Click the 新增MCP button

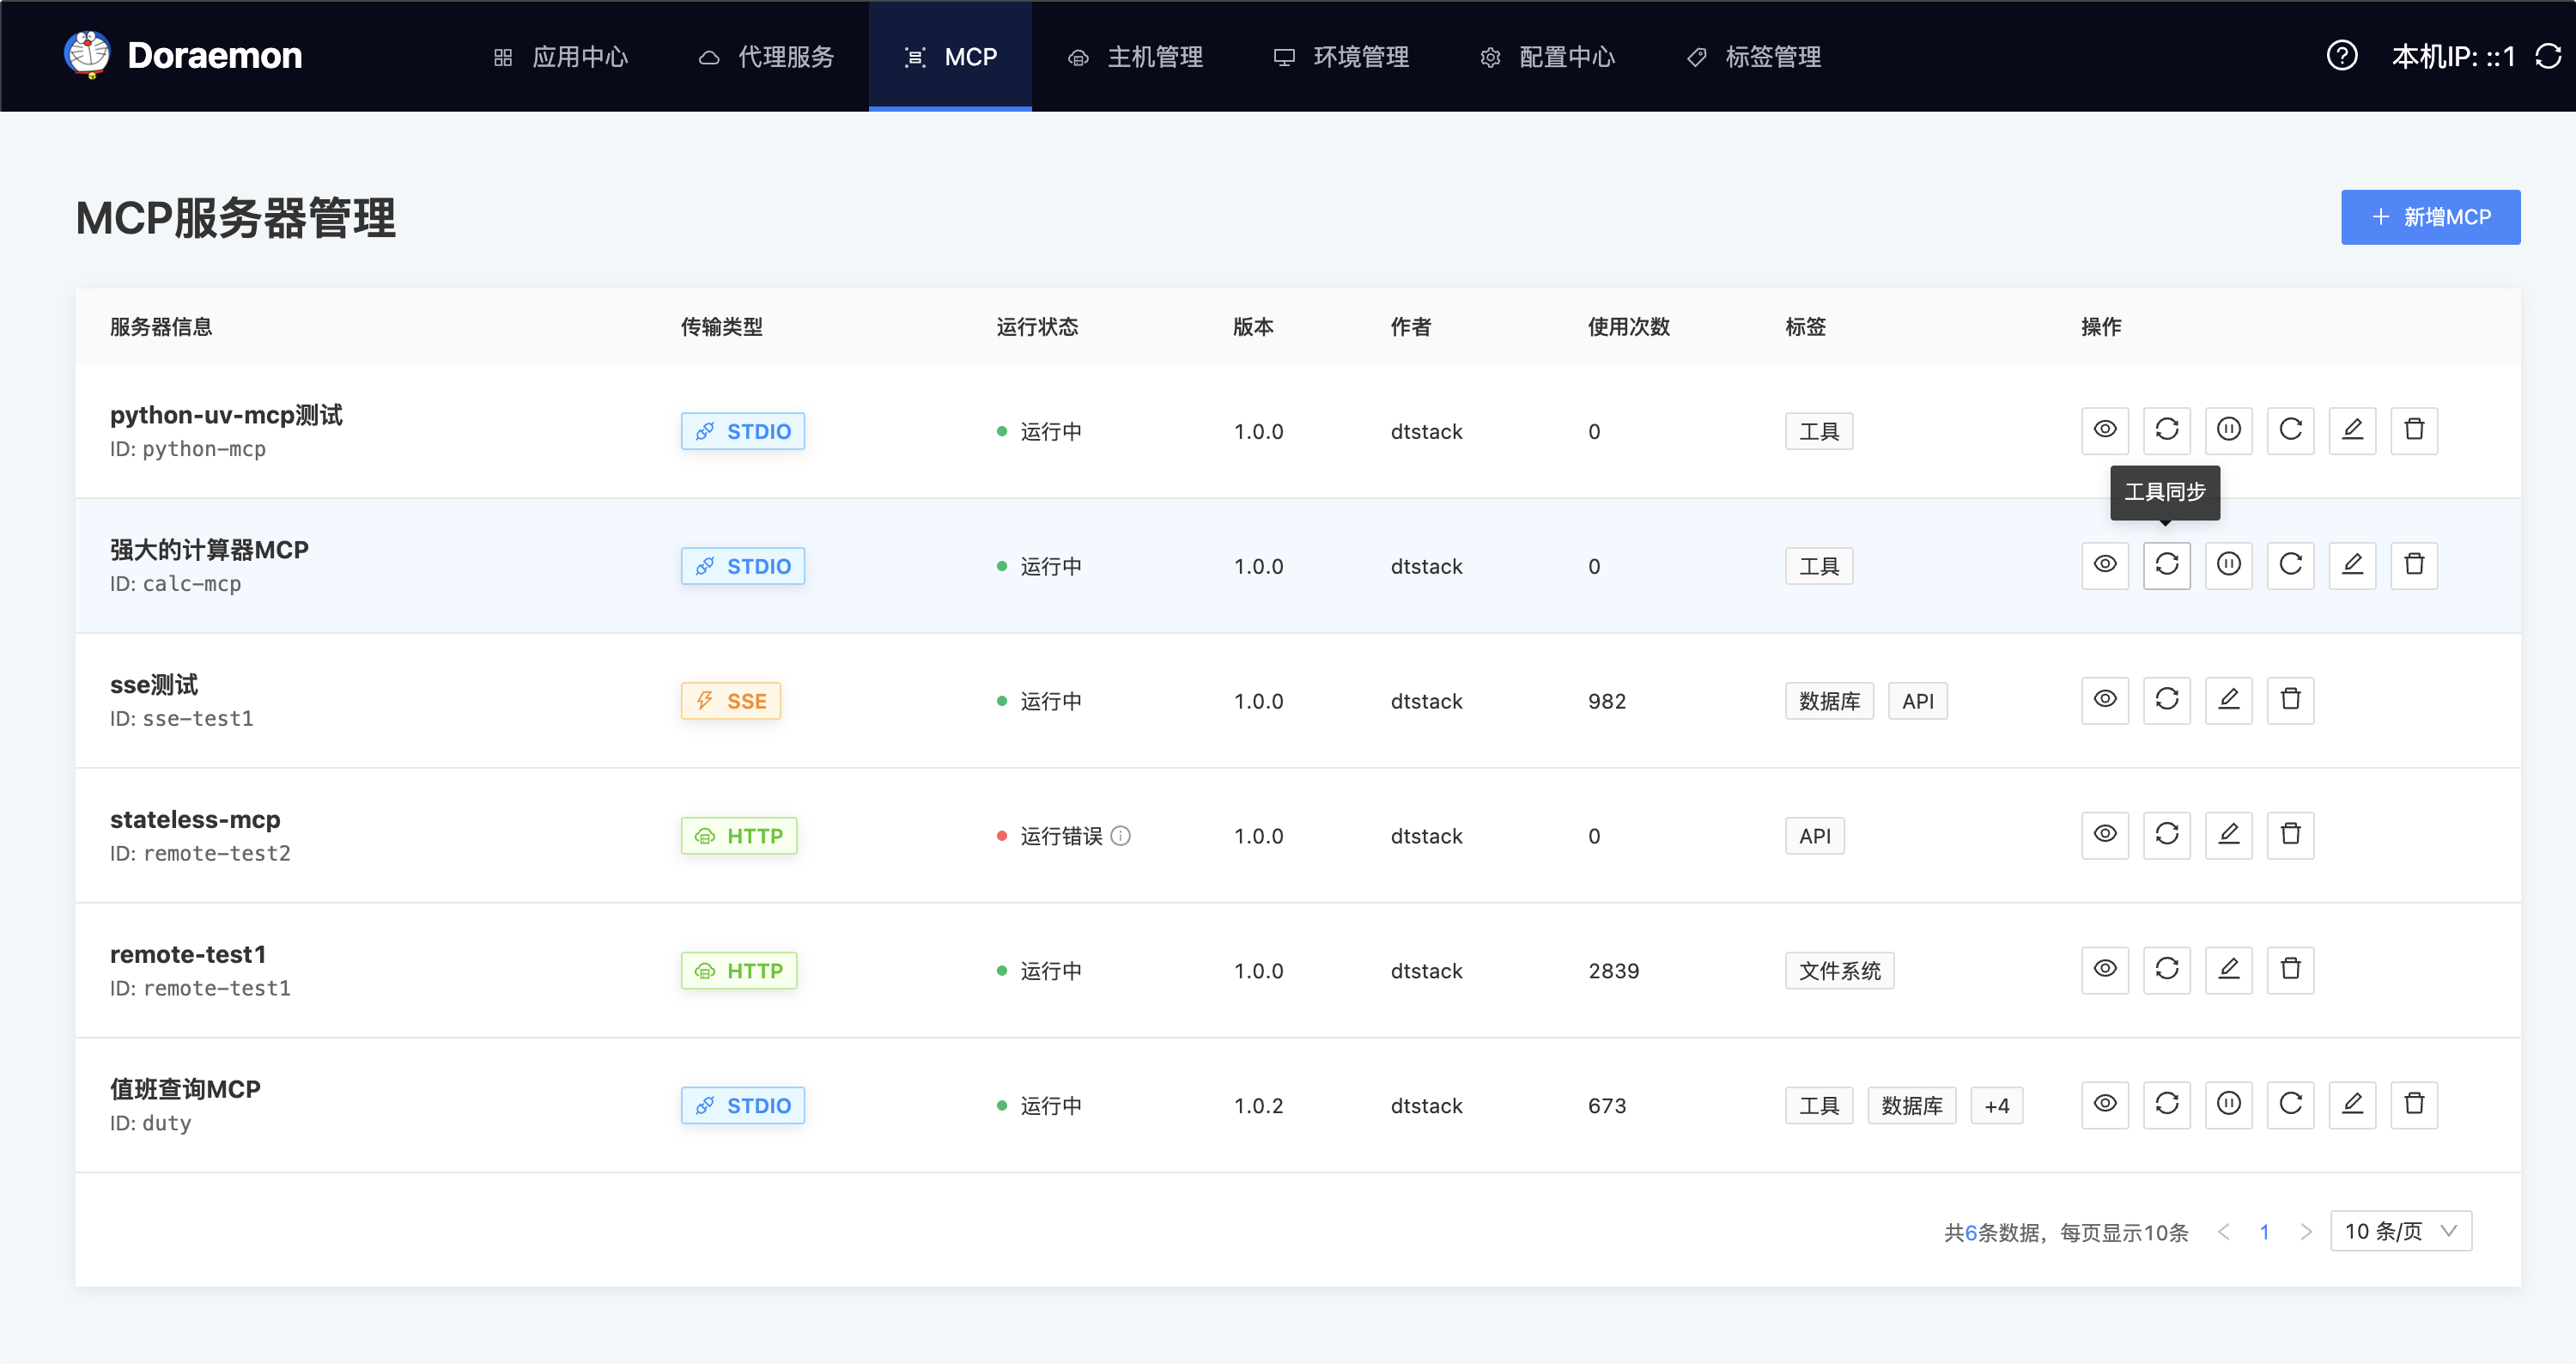tap(2429, 217)
